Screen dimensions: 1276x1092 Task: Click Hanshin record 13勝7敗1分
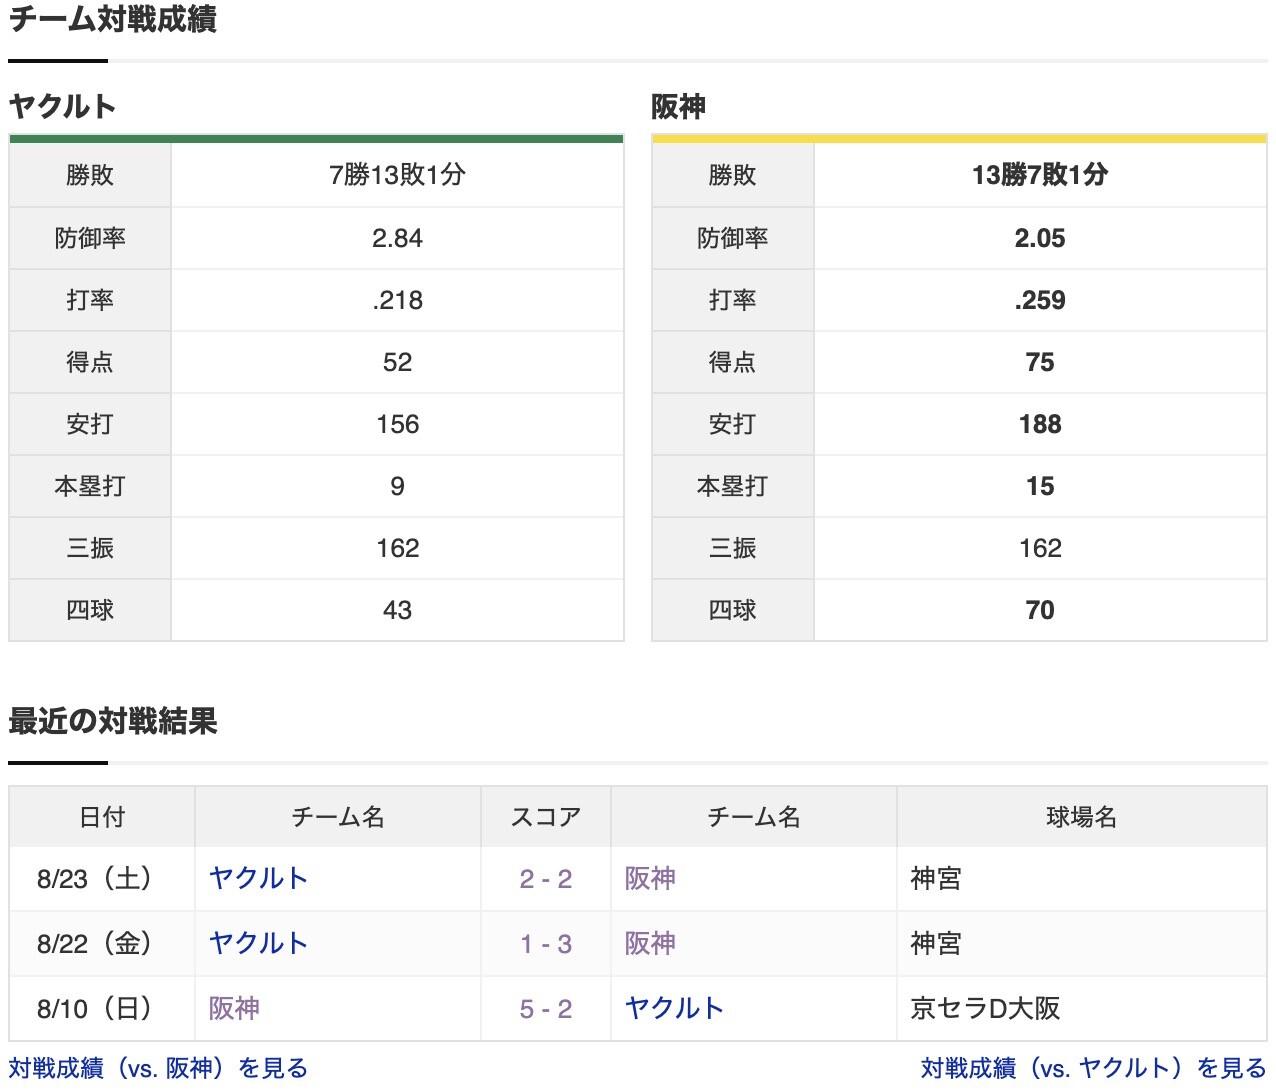tap(1040, 175)
